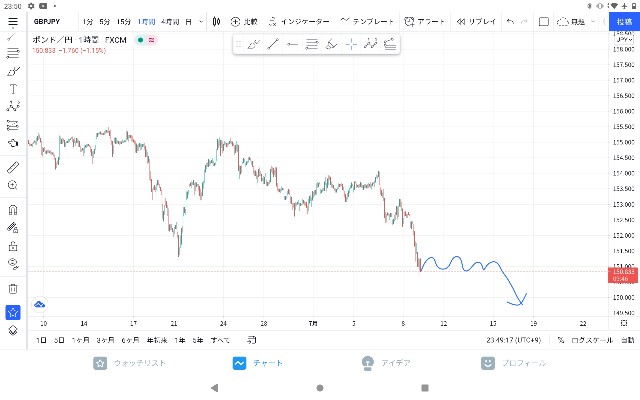The width and height of the screenshot is (640, 400).
Task: Toggle stay in drawing mode
Action: click(x=13, y=228)
